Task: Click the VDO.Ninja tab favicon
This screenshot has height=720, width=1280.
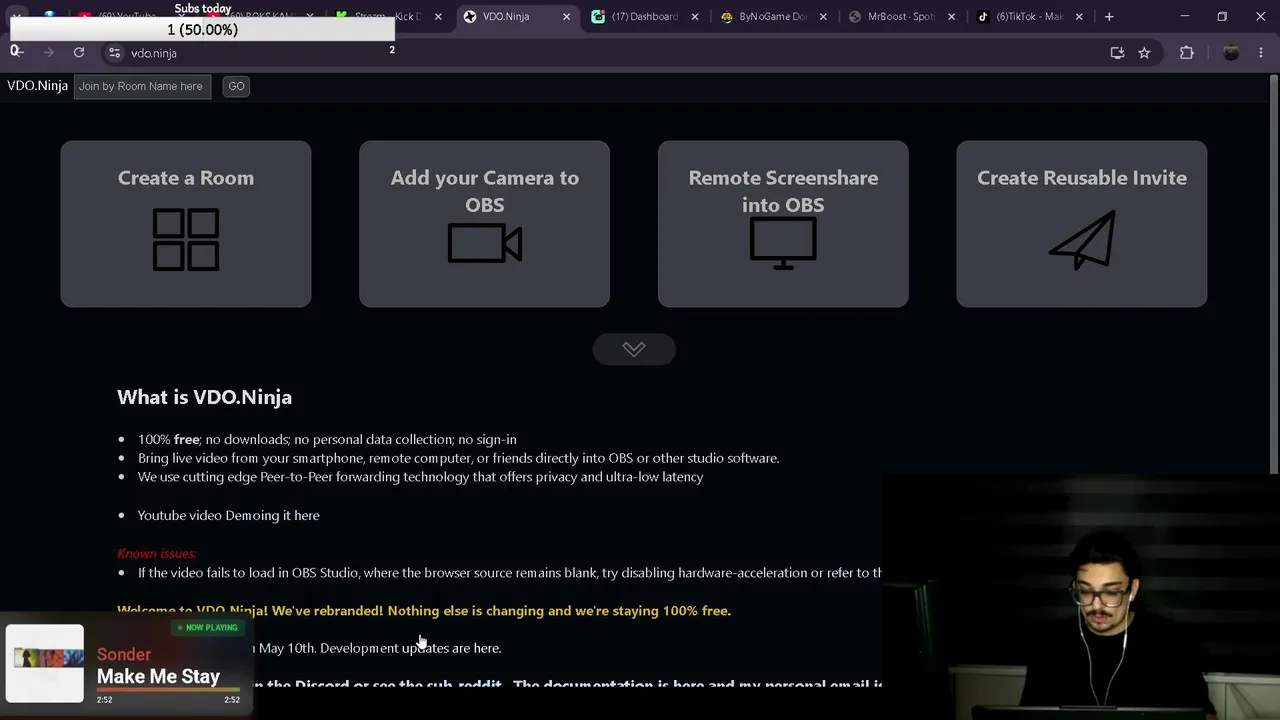Action: (470, 17)
